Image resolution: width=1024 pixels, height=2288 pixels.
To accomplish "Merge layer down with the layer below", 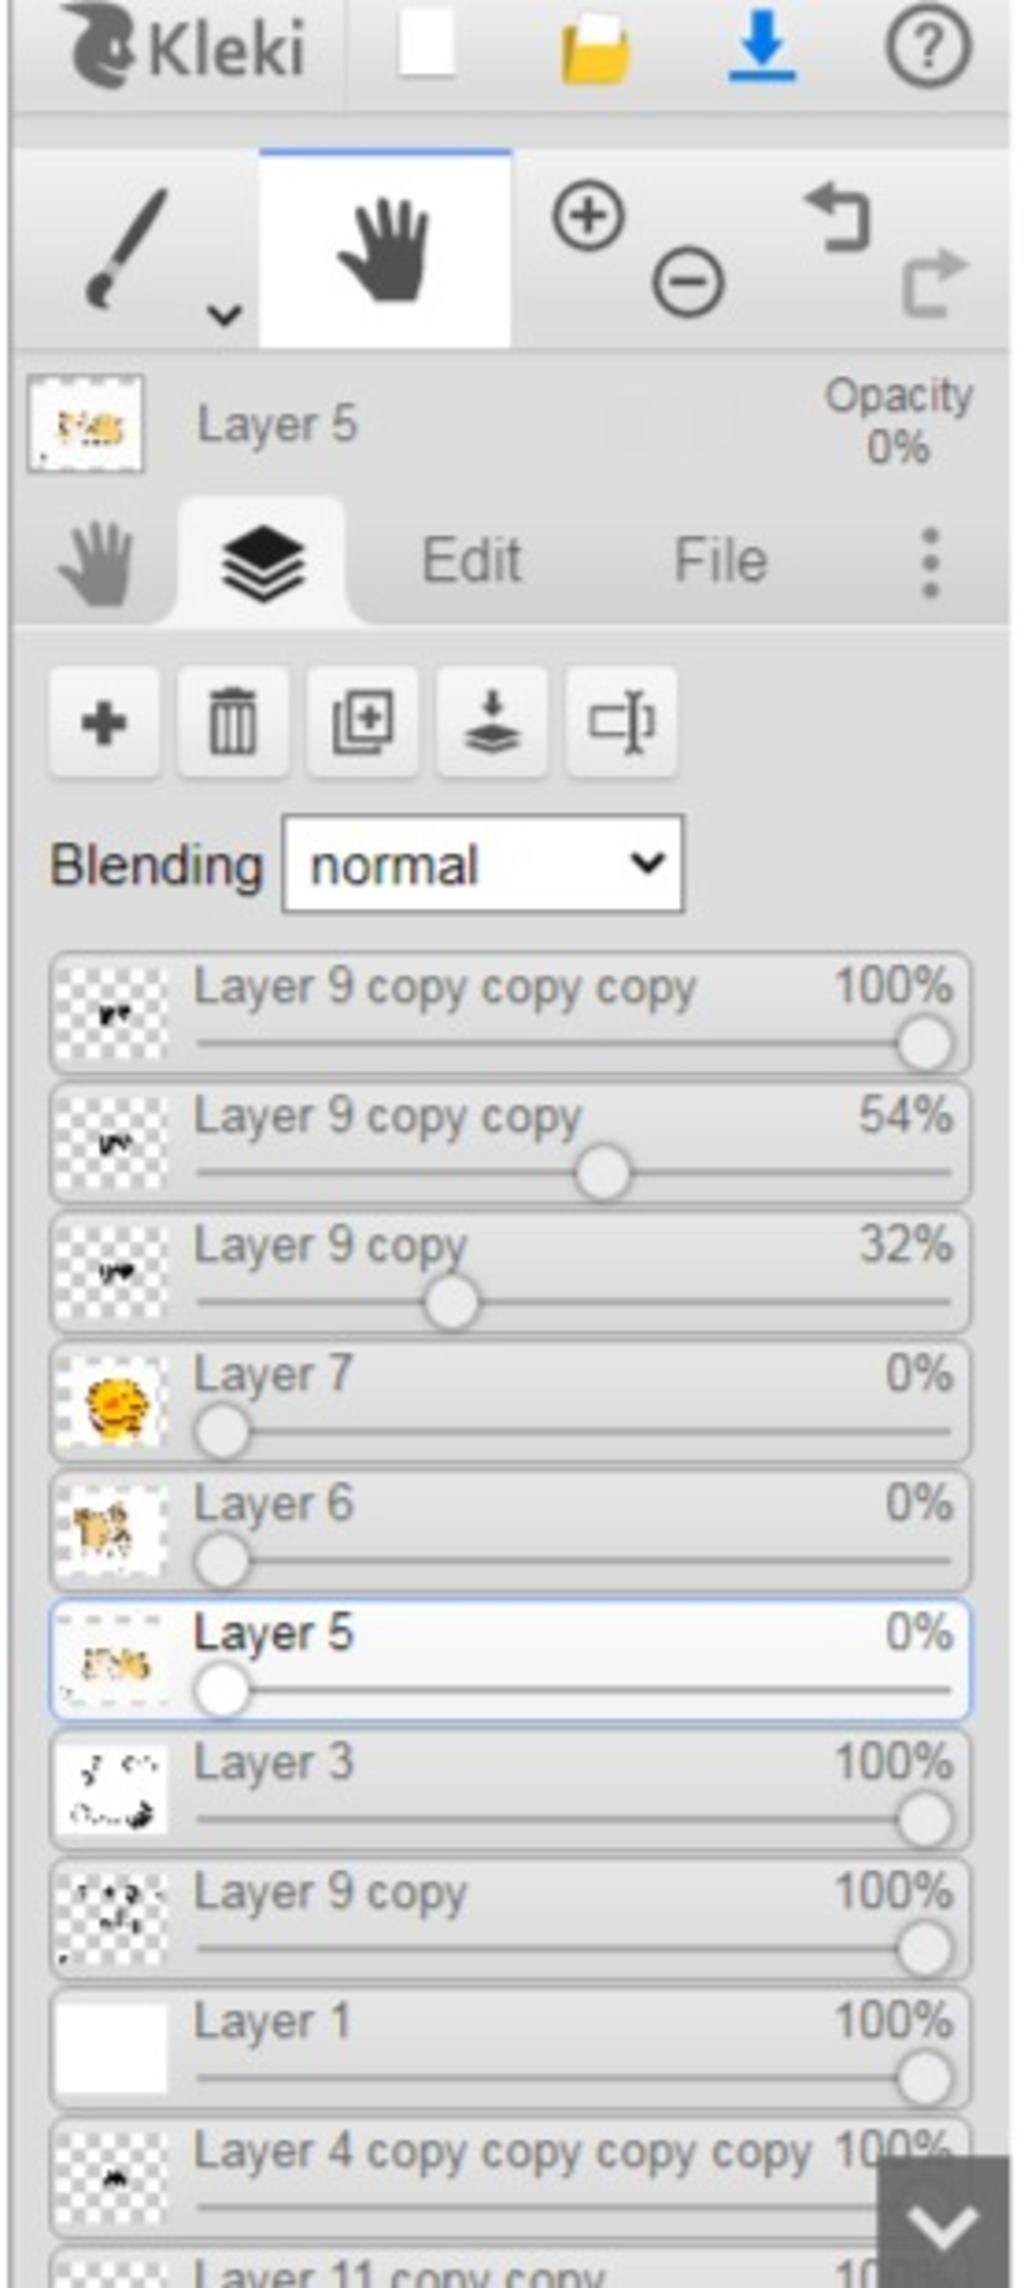I will (491, 722).
